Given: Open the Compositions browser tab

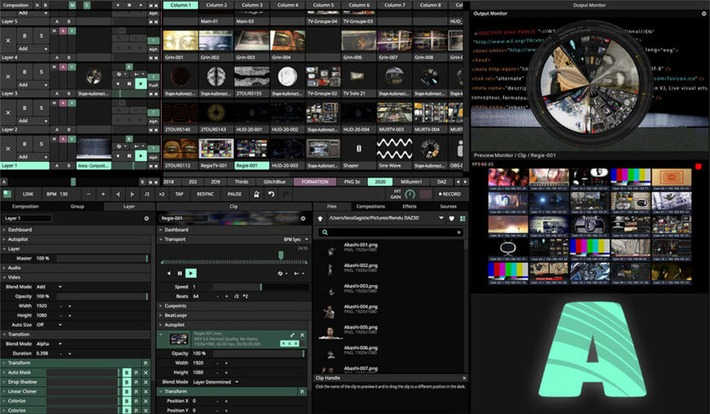Looking at the screenshot, I should (370, 206).
